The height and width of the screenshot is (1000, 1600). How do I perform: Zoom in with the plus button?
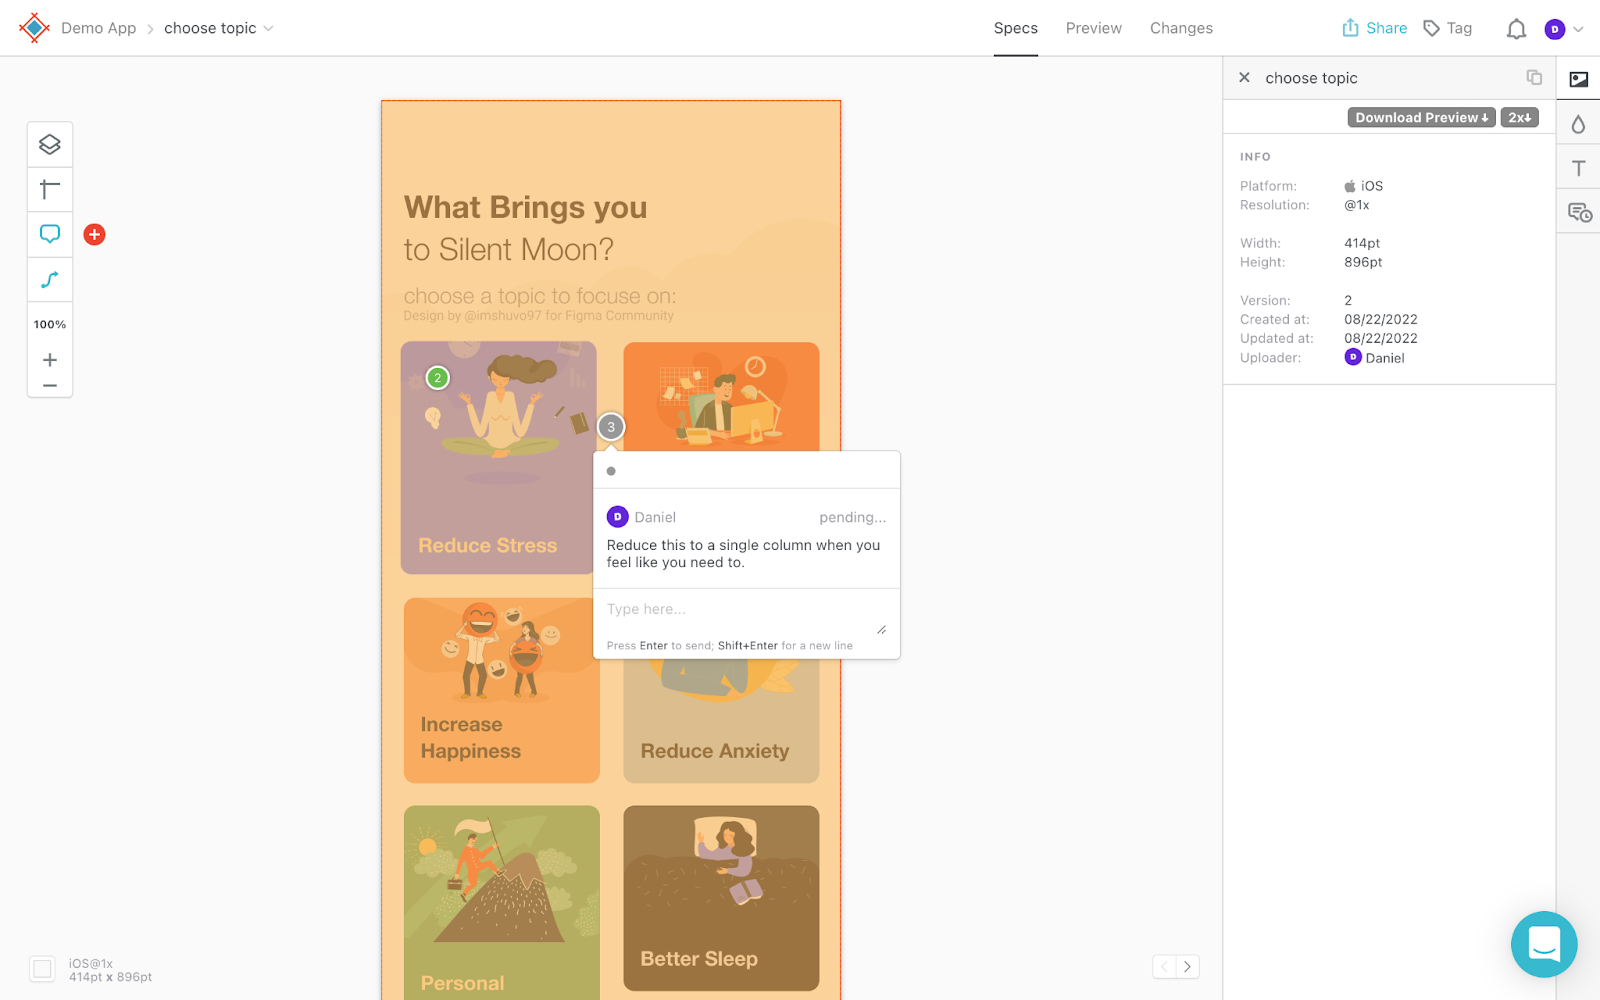pyautogui.click(x=50, y=360)
